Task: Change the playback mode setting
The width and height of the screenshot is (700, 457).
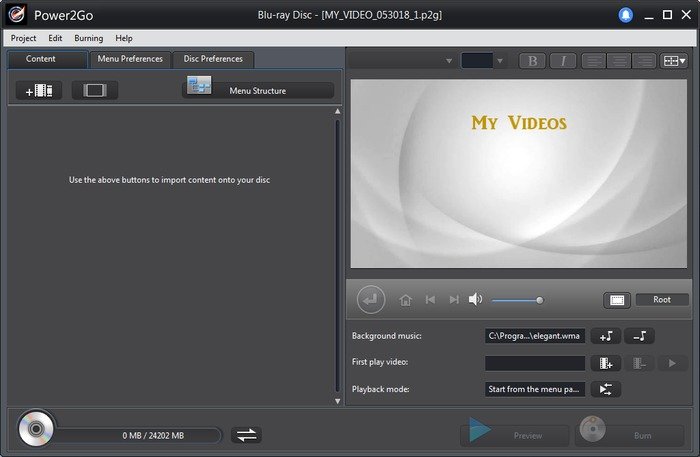Action: 605,389
